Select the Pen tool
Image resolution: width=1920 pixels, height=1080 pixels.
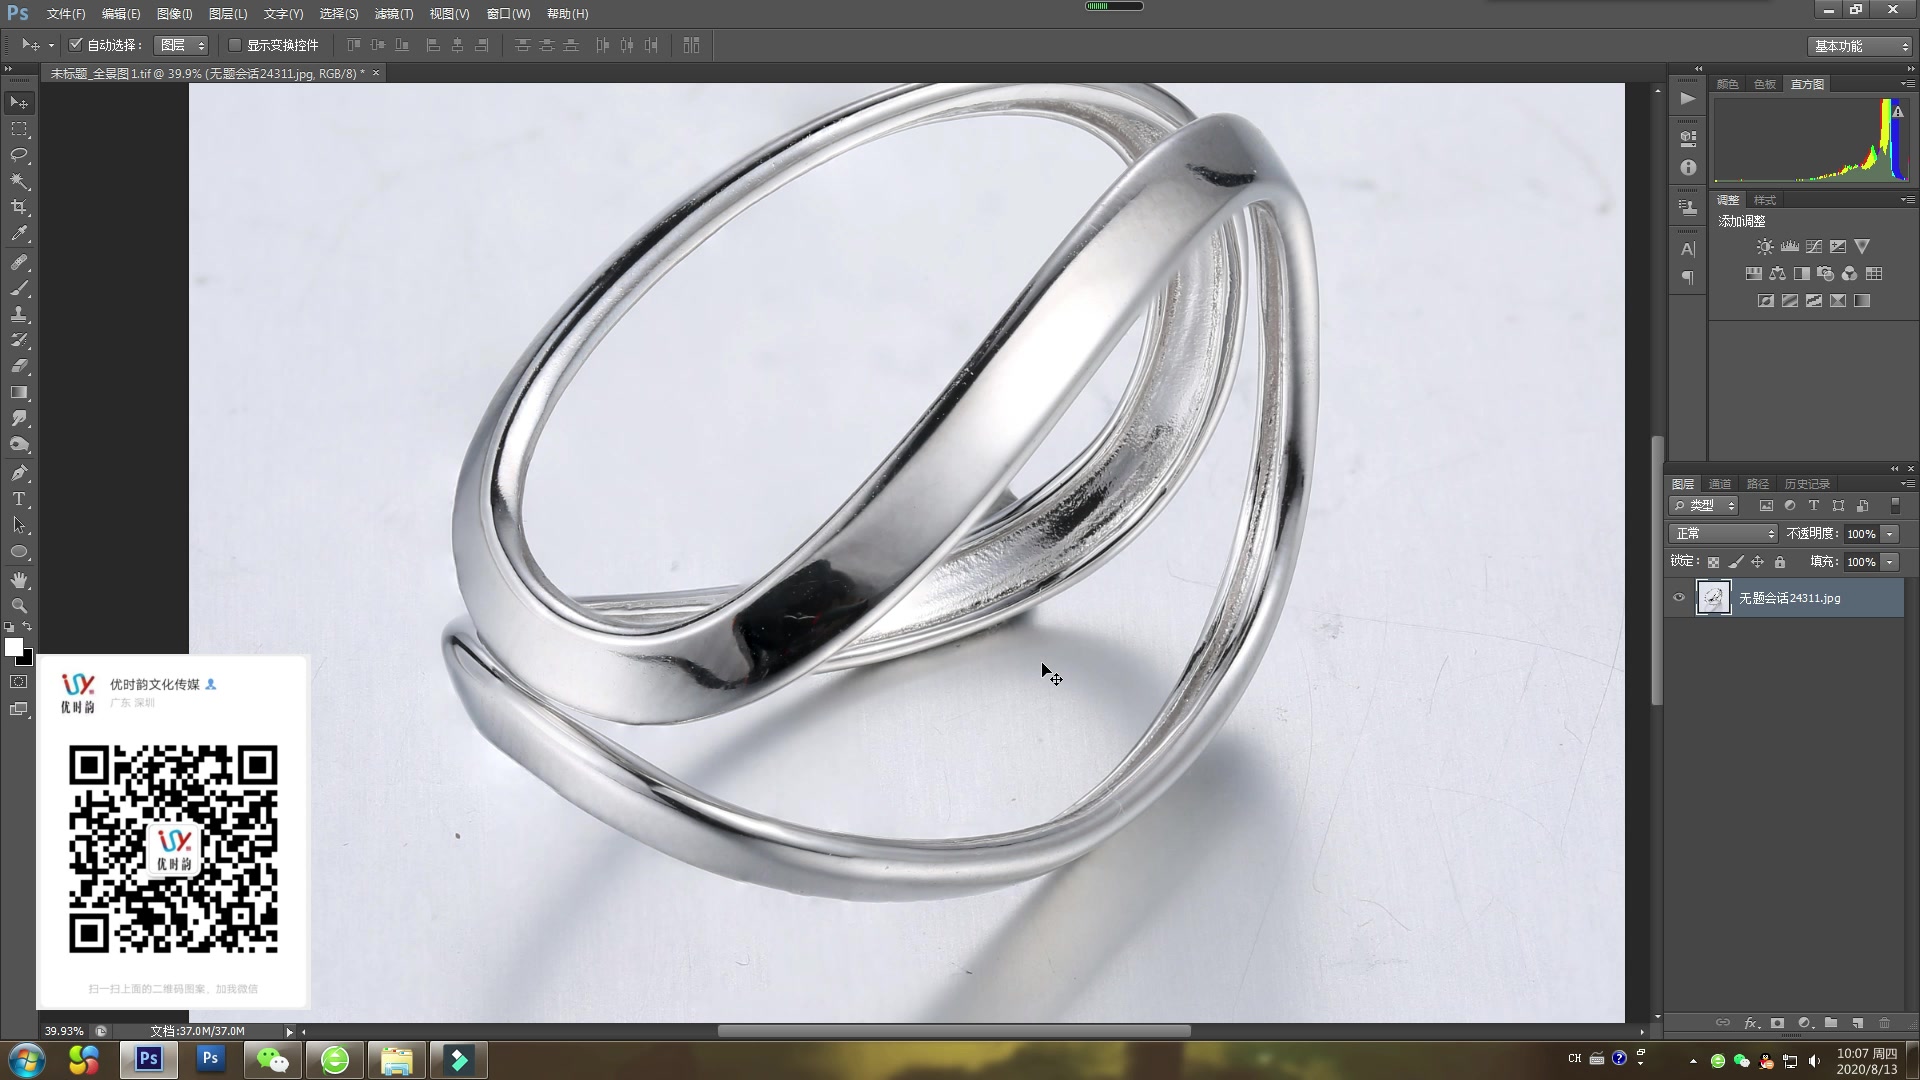(x=19, y=473)
